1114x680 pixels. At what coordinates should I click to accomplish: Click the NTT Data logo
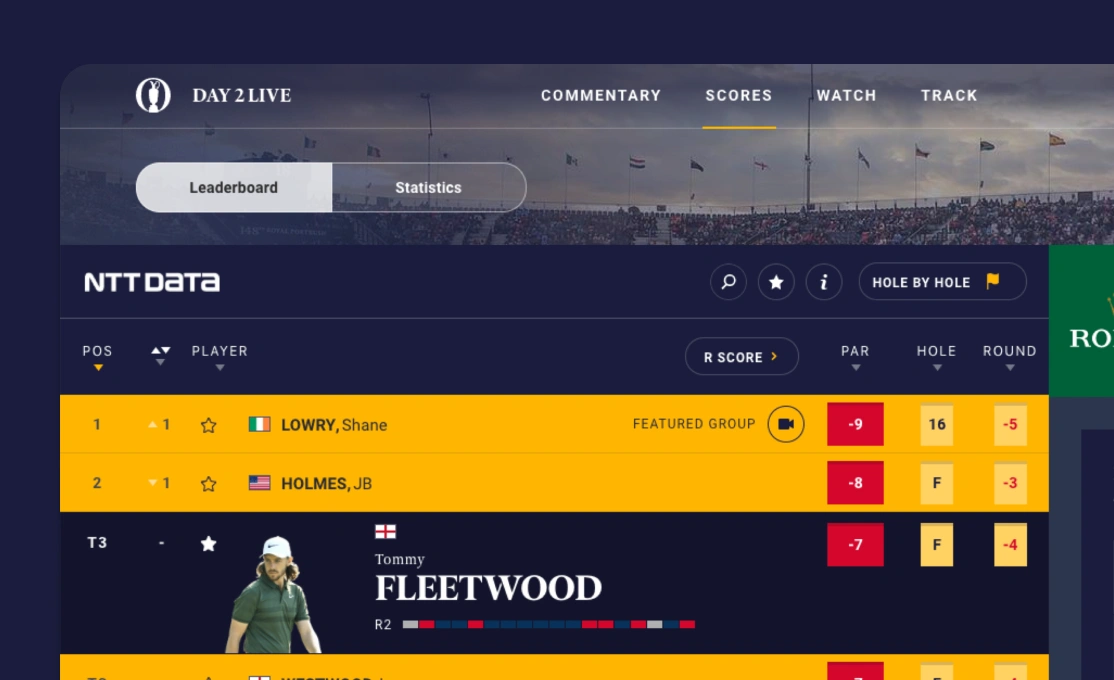(152, 282)
